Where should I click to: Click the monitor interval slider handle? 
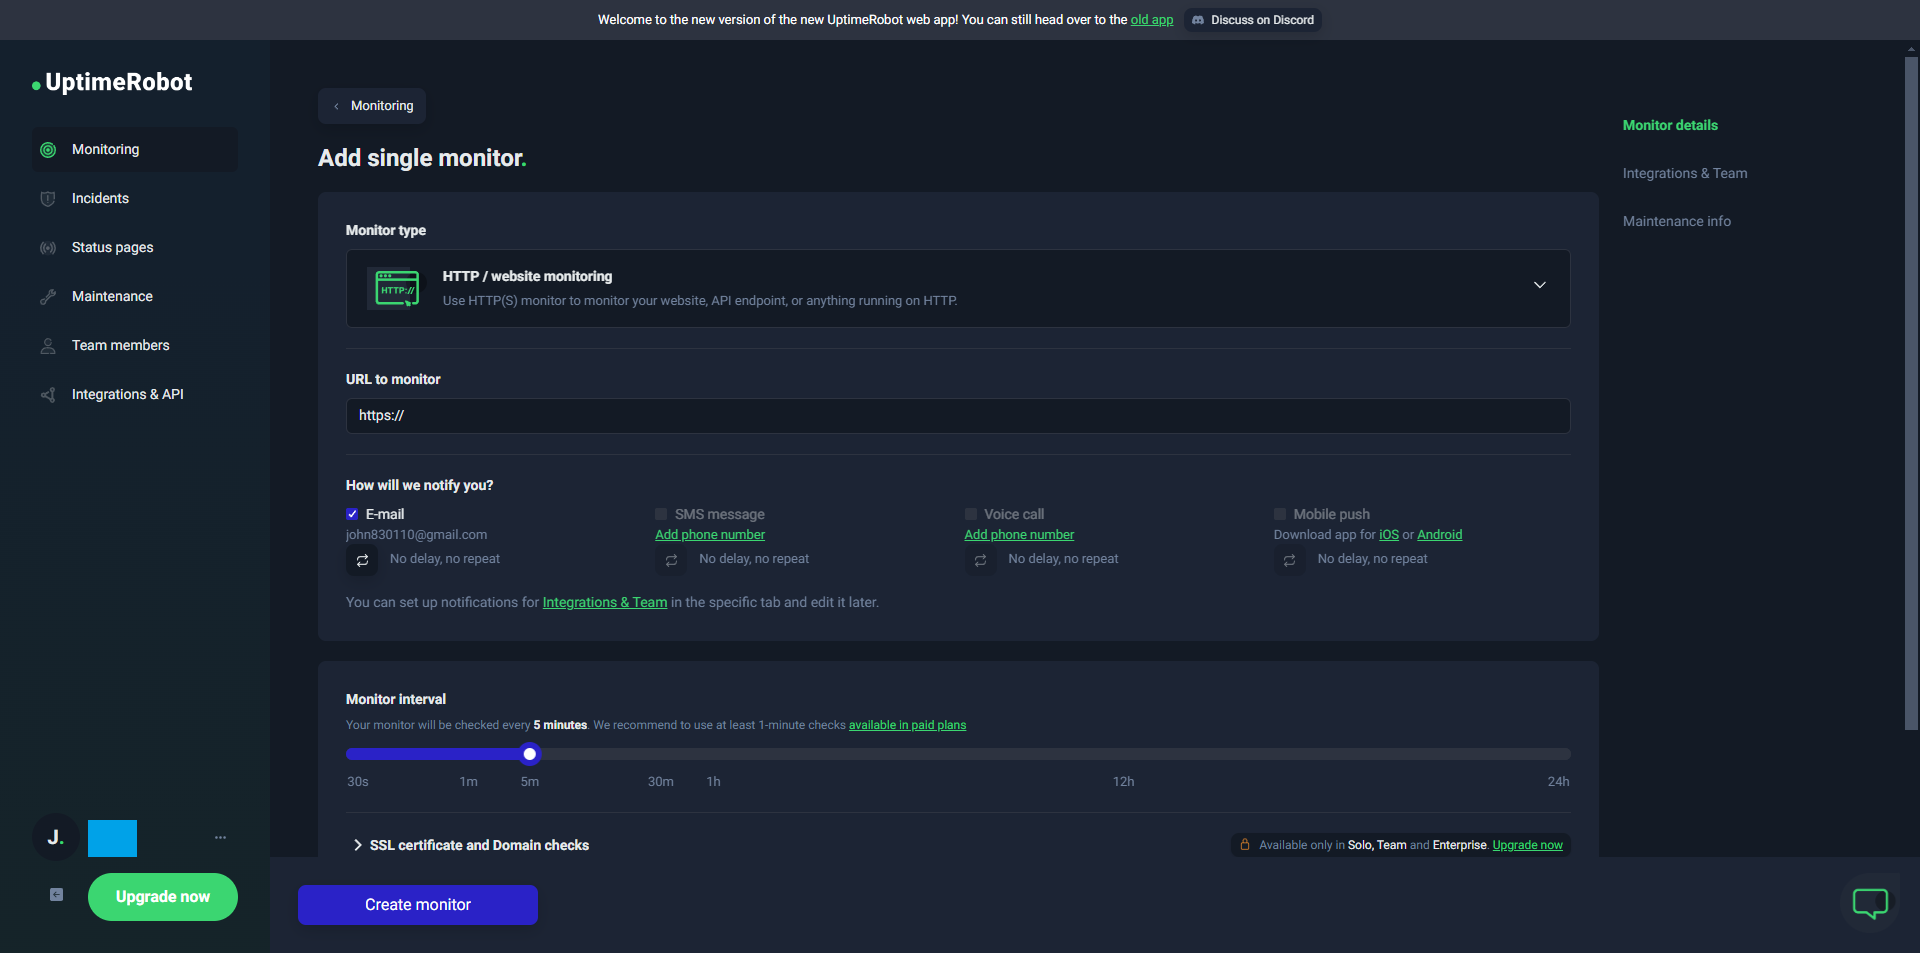[530, 754]
